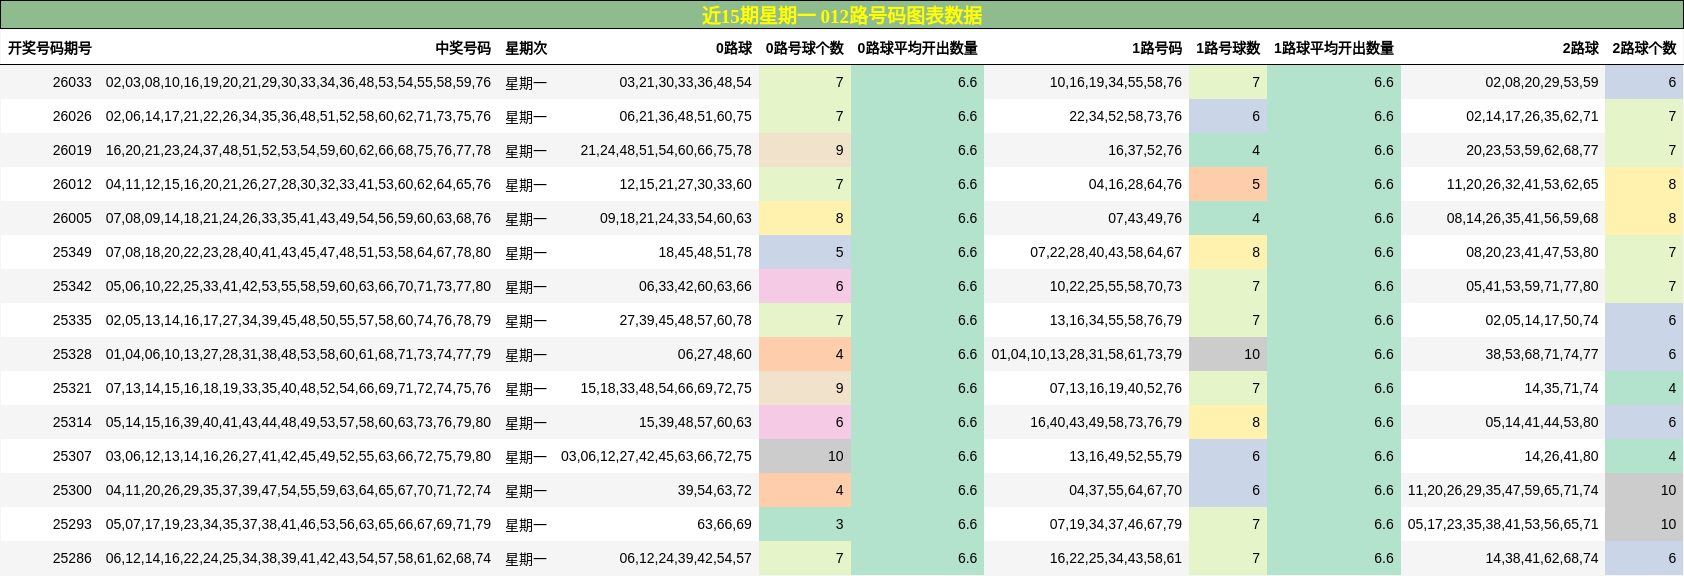The width and height of the screenshot is (1684, 576).
Task: Select period number 25335
Action: [x=72, y=320]
